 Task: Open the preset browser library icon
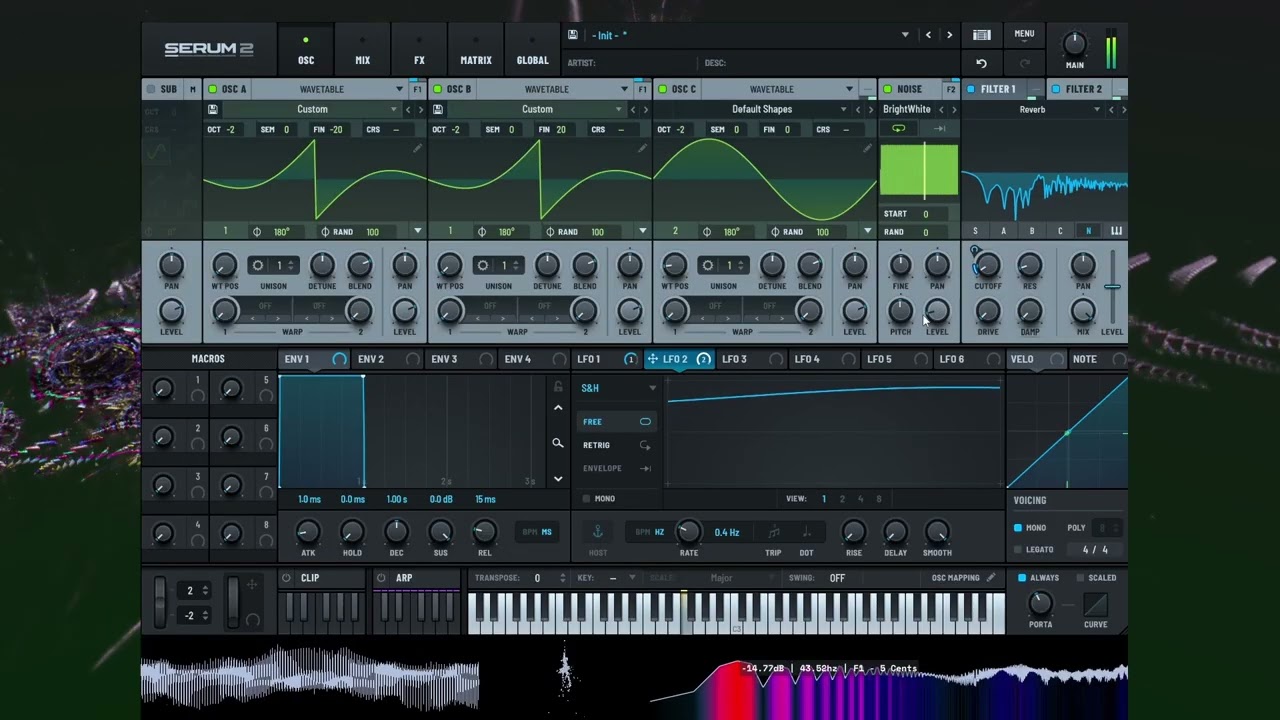(982, 35)
